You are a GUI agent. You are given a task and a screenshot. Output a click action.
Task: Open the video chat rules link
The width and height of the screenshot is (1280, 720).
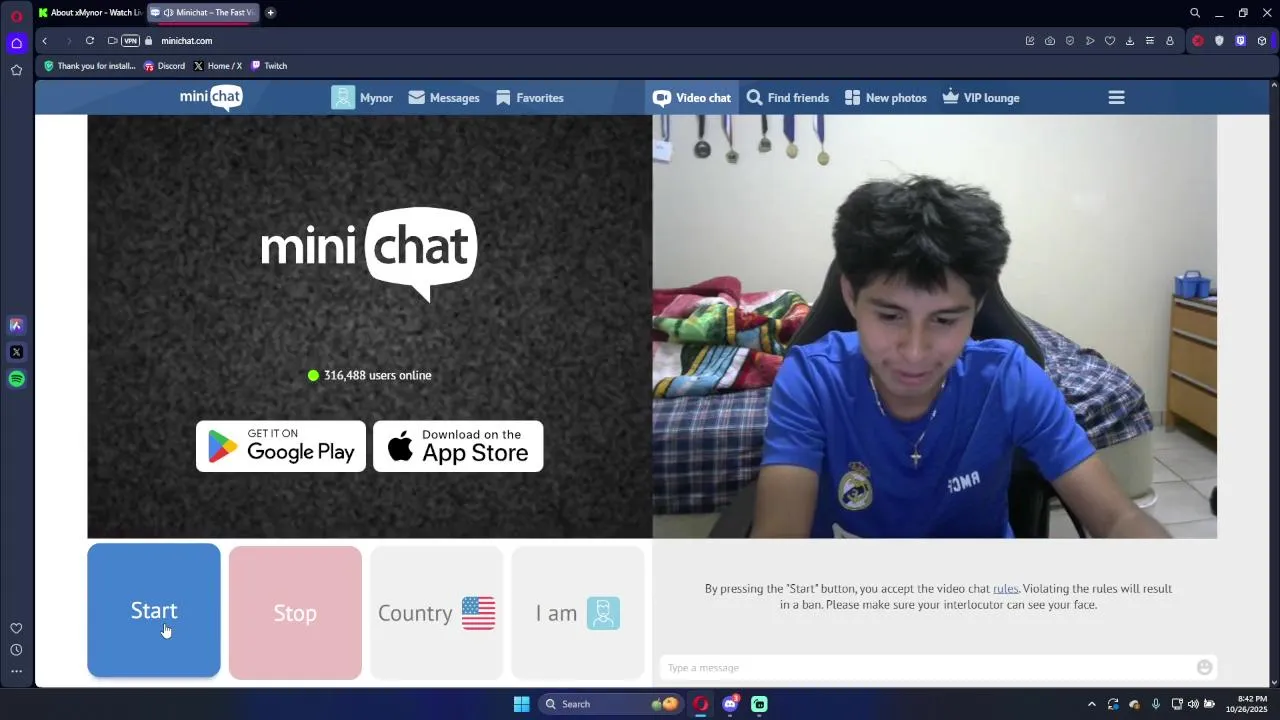[1005, 589]
